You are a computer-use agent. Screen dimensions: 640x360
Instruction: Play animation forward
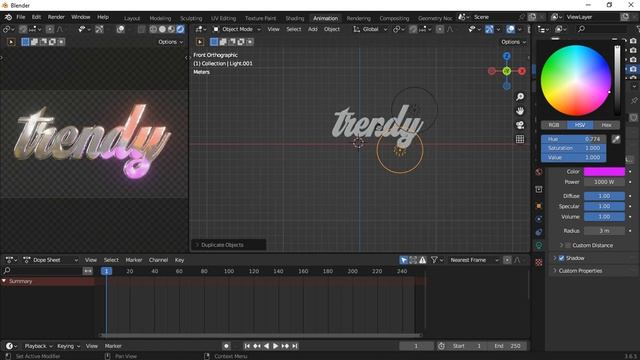(276, 346)
